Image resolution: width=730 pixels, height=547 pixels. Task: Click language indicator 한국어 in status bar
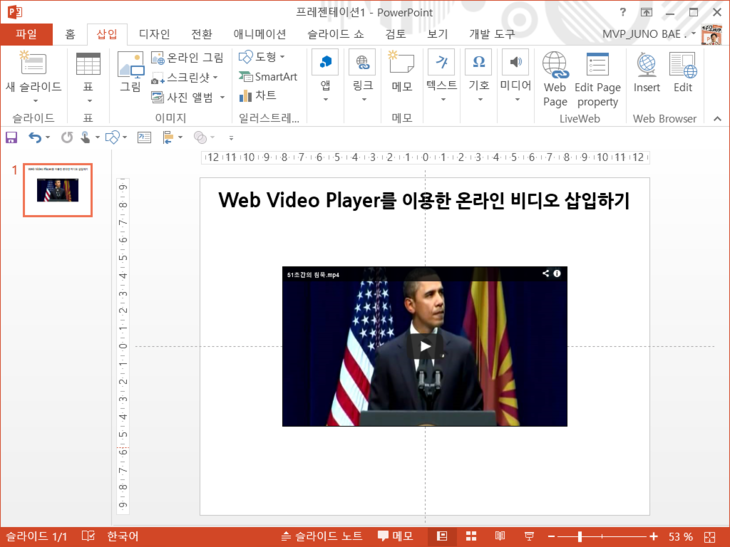click(122, 536)
